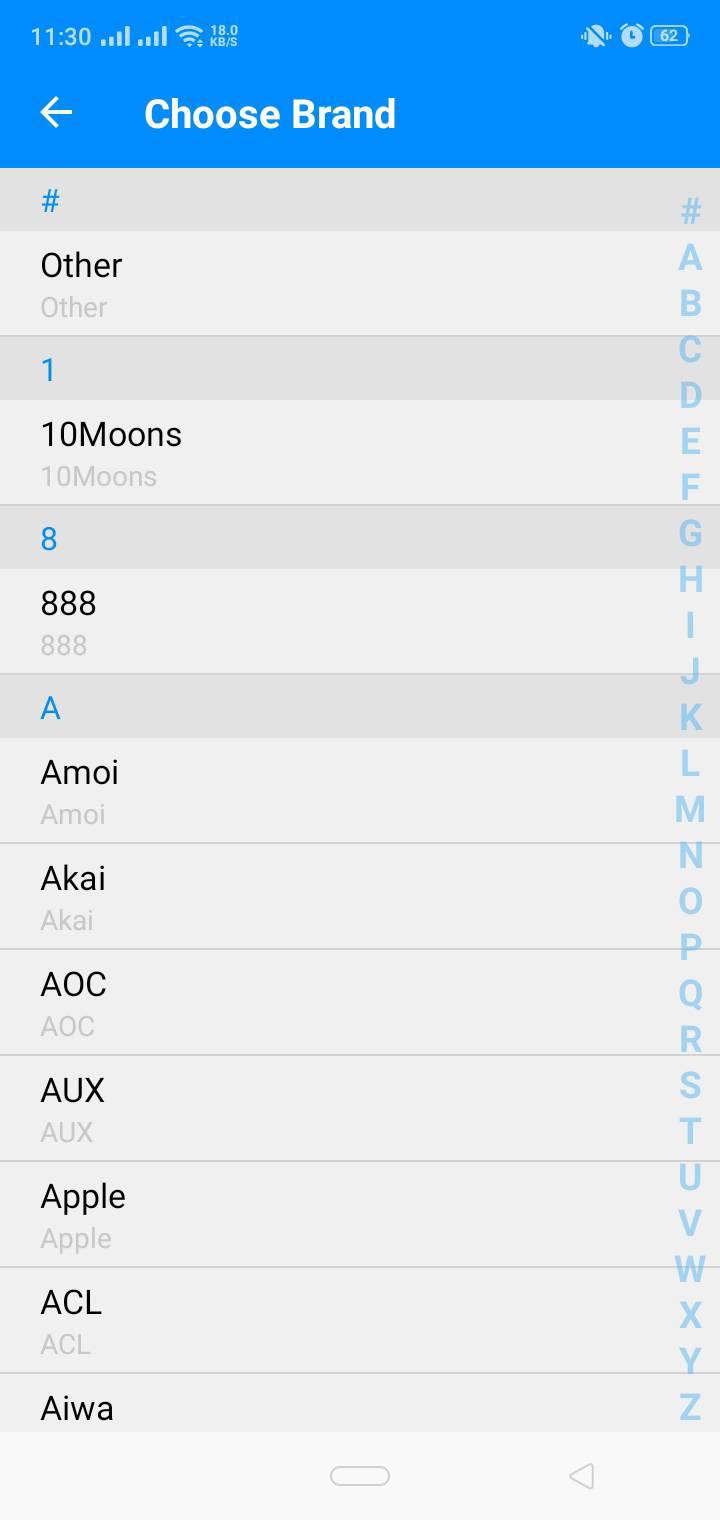720x1520 pixels.
Task: Tap the Wi-Fi status icon
Action: [x=188, y=36]
